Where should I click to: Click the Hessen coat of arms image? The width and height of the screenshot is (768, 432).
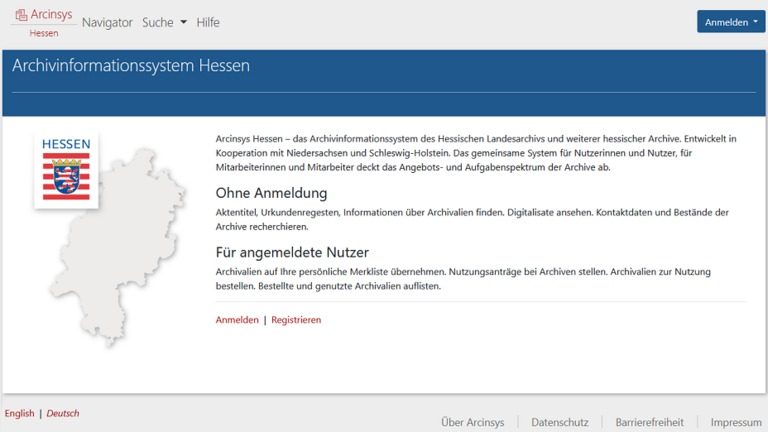[x=66, y=169]
